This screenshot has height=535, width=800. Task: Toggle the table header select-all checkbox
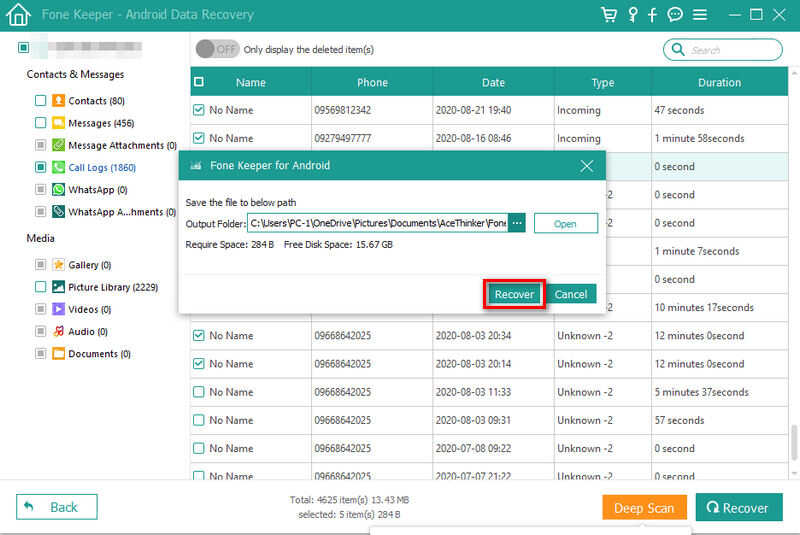(x=199, y=82)
